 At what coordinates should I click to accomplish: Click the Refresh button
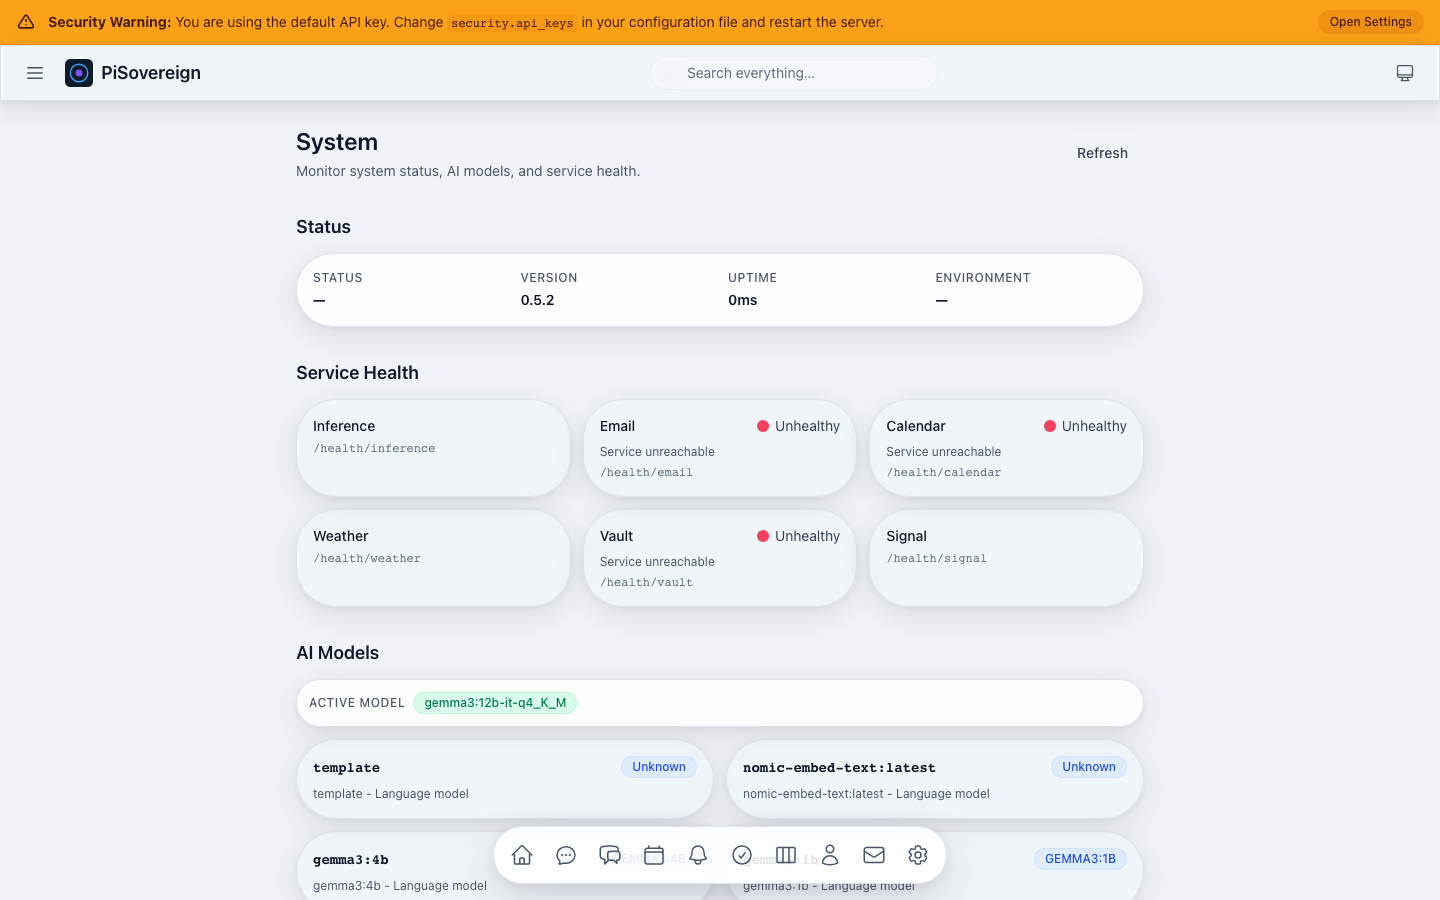coord(1102,153)
